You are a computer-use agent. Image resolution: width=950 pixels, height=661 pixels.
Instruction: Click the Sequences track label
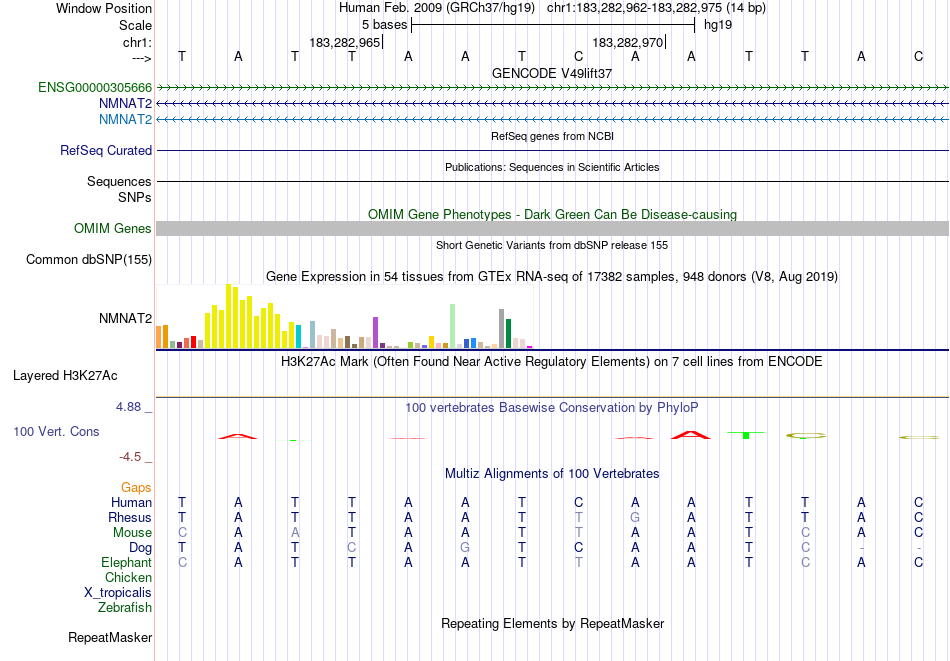[119, 181]
